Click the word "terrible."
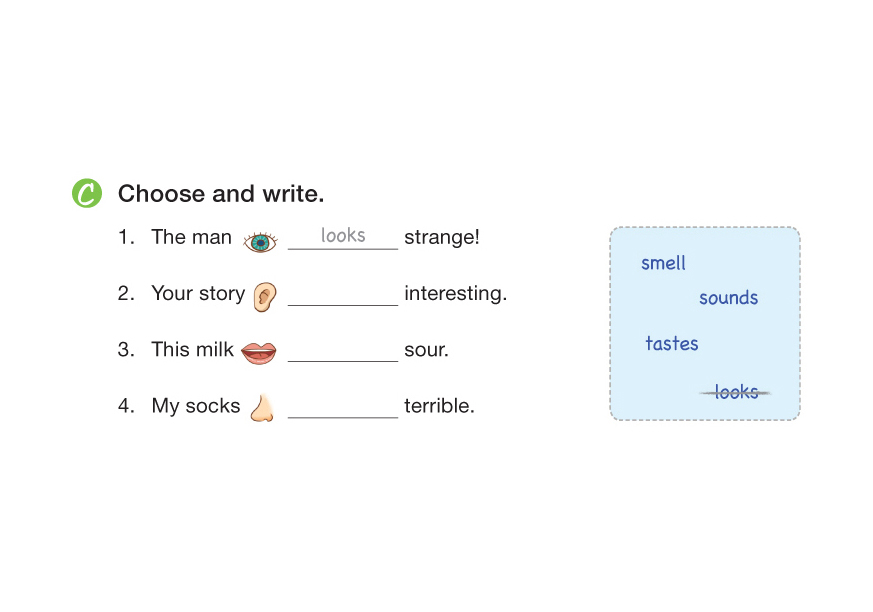 point(439,406)
